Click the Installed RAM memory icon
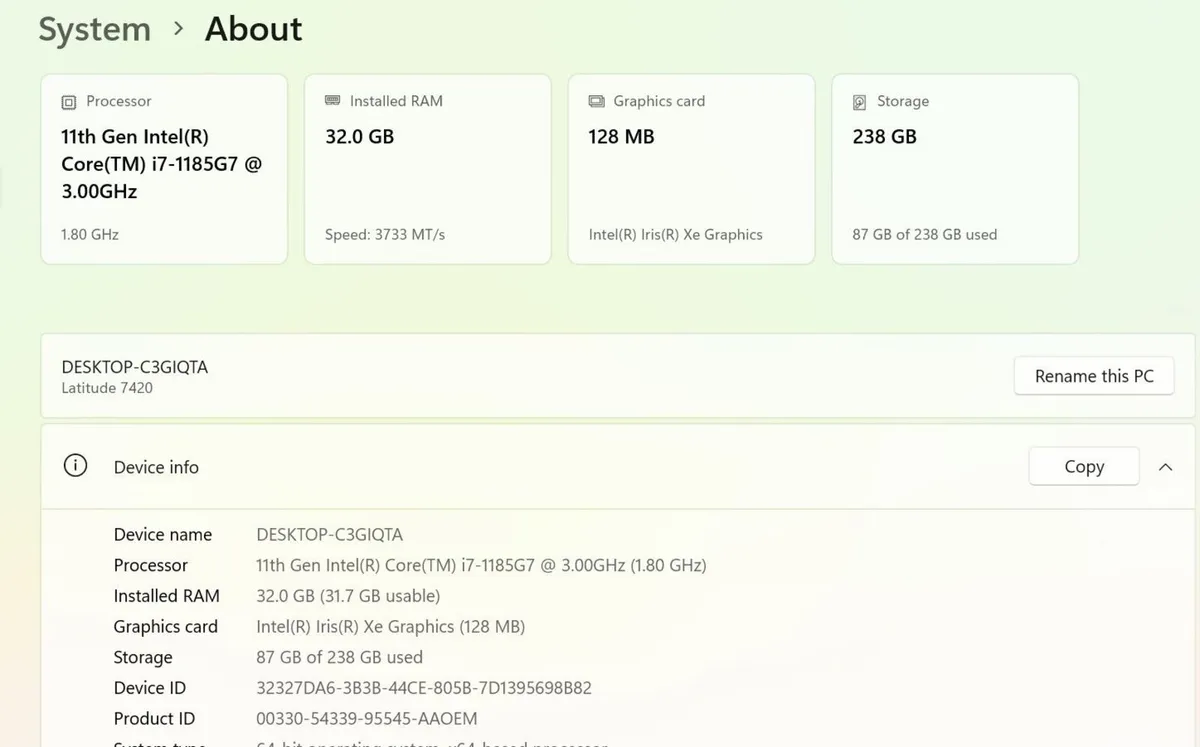 [333, 101]
